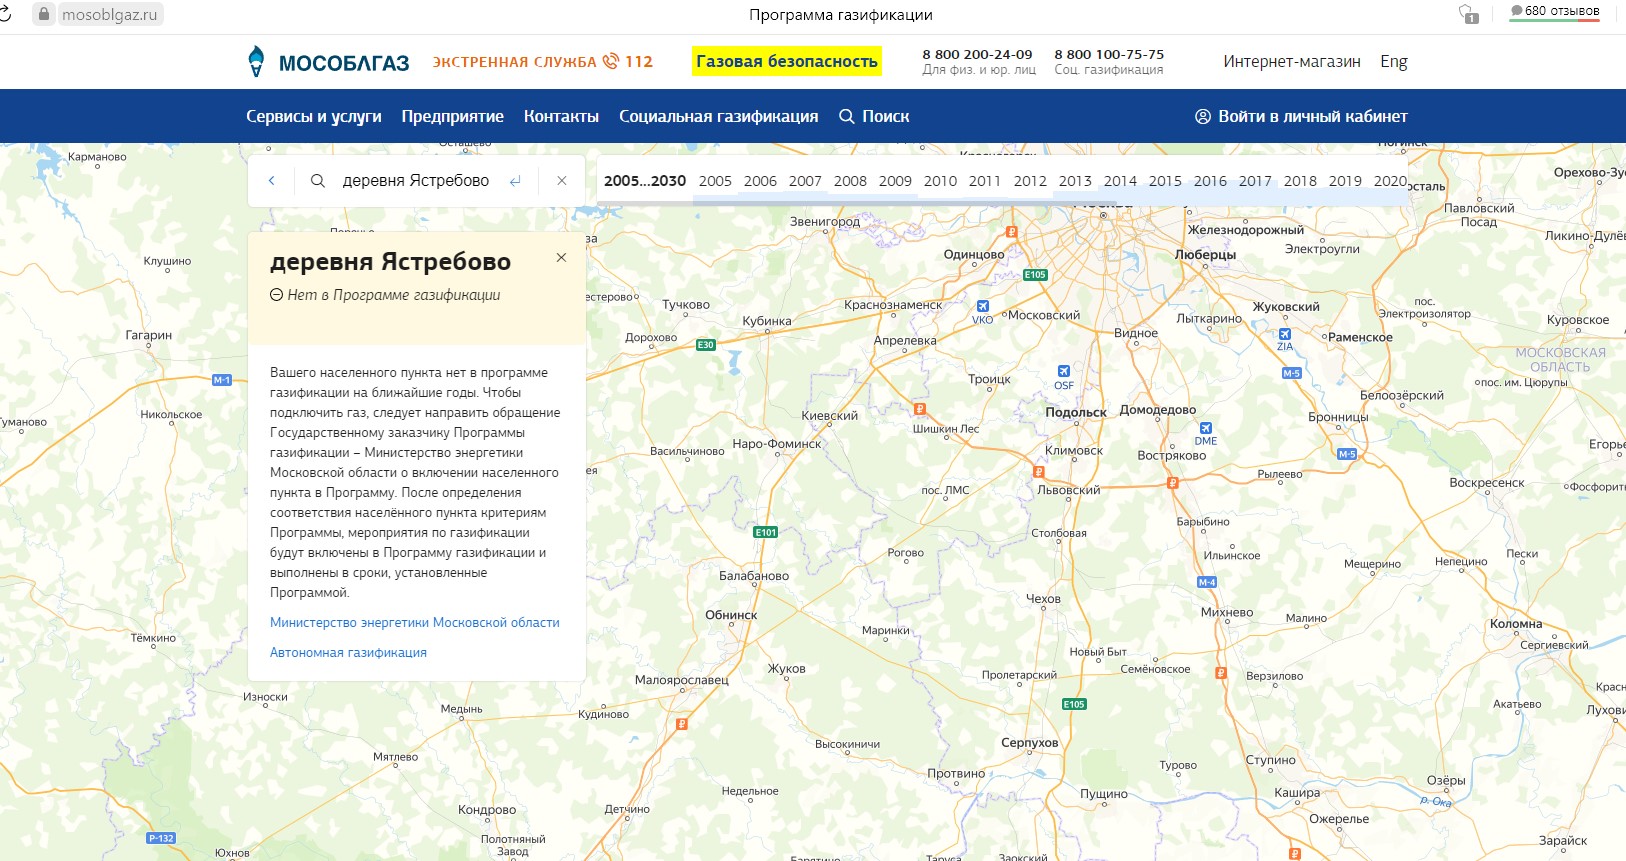Select year 2006 on the timeline
The width and height of the screenshot is (1626, 861).
[x=760, y=181]
